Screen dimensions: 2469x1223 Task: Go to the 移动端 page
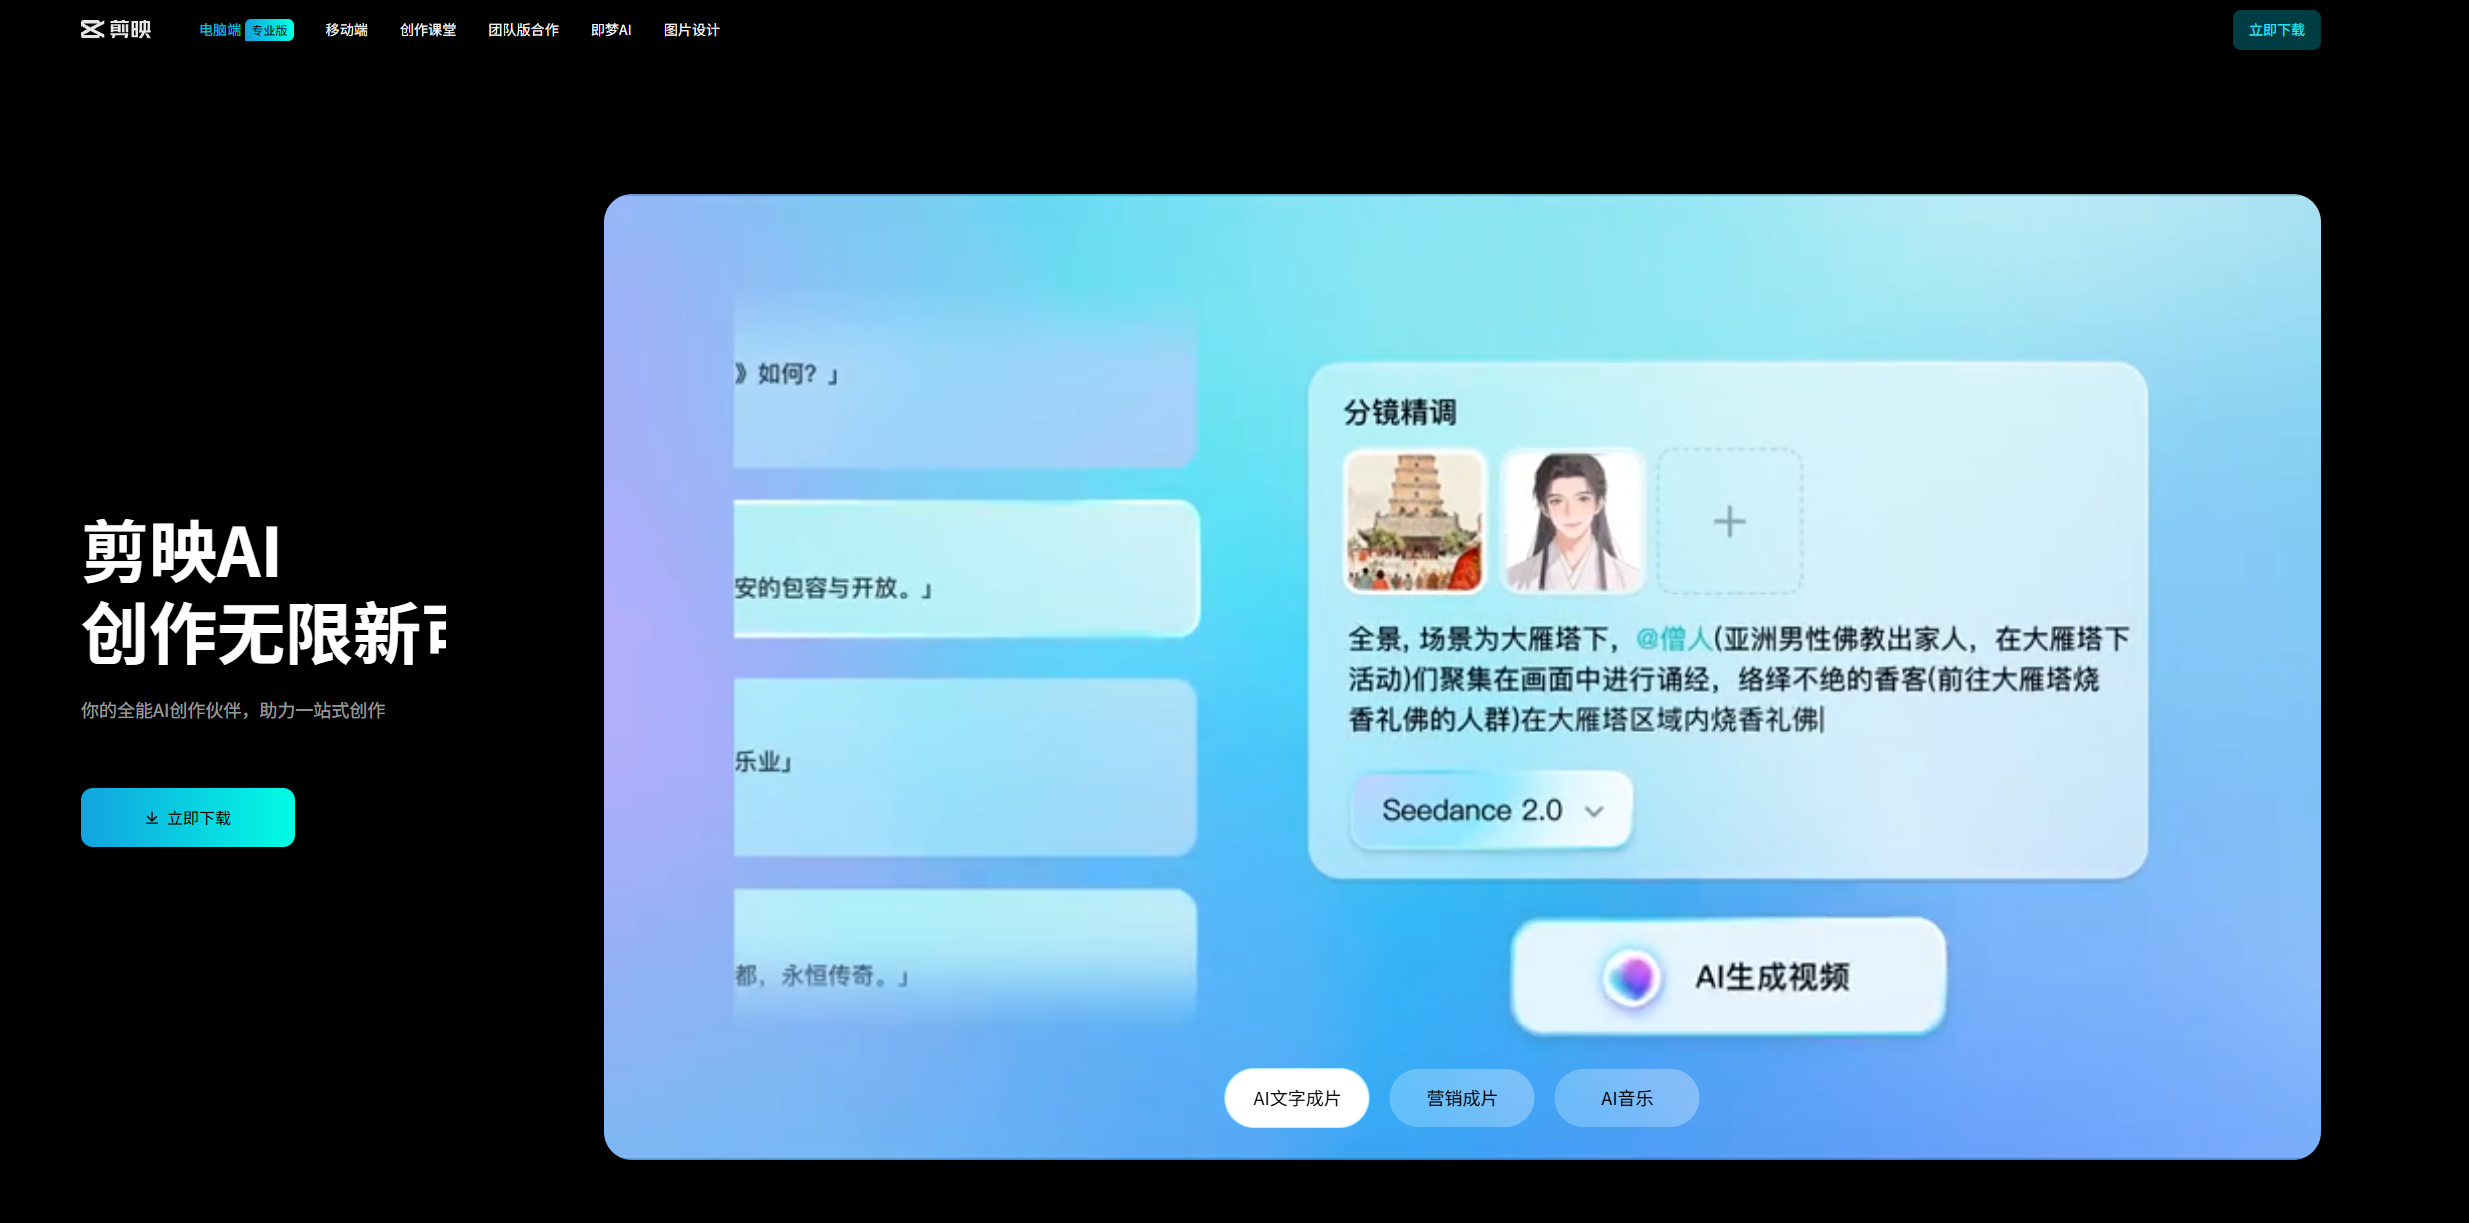(346, 30)
